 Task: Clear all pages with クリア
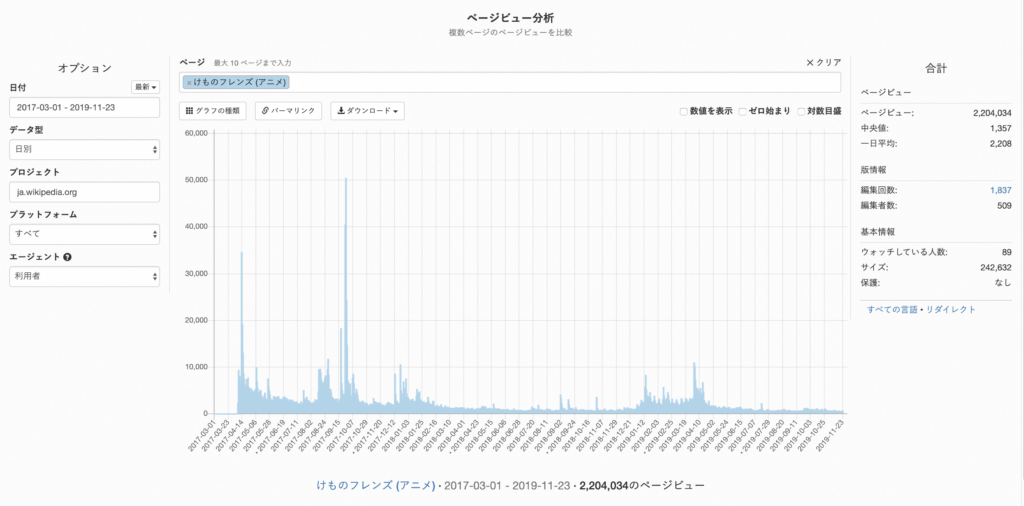pyautogui.click(x=824, y=63)
